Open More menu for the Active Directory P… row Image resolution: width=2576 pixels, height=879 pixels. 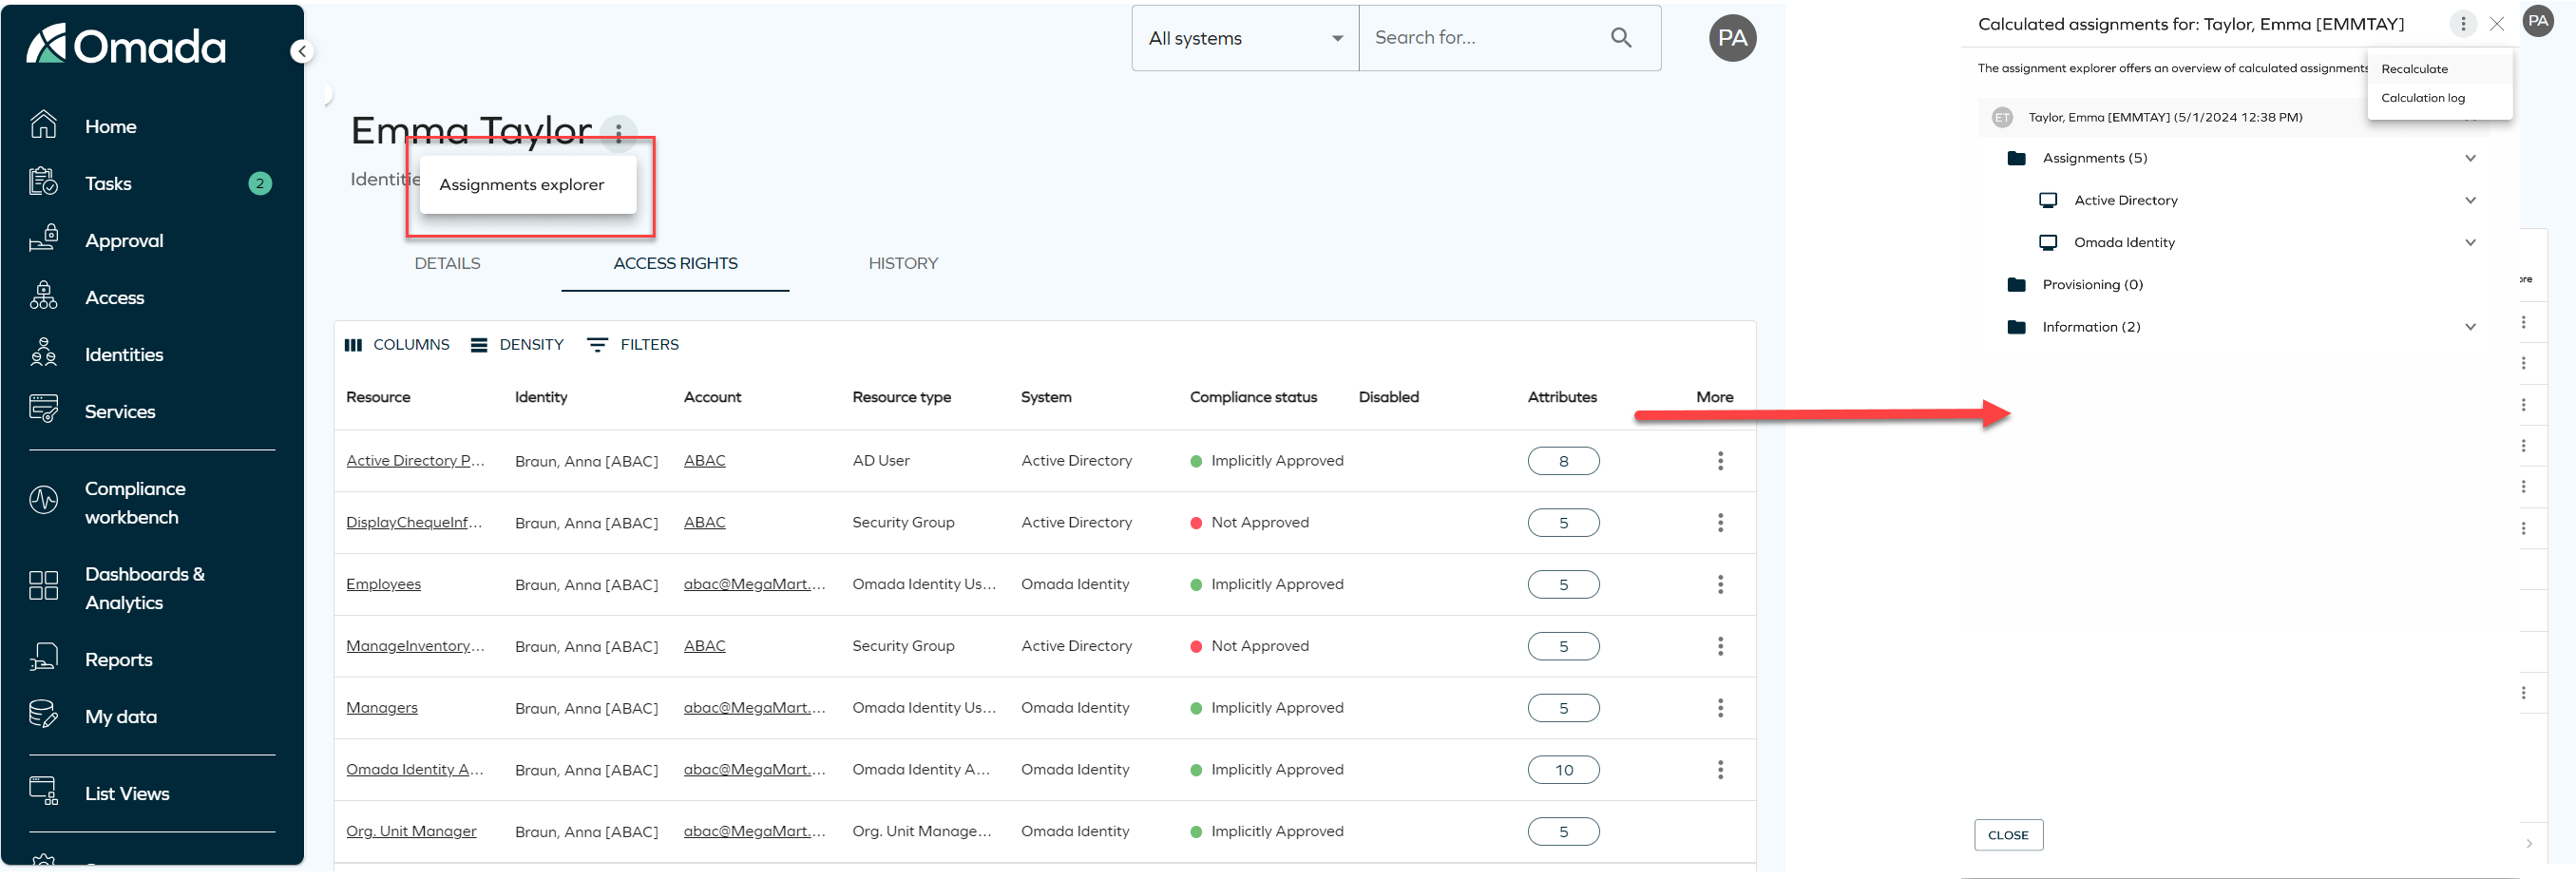coord(1720,461)
